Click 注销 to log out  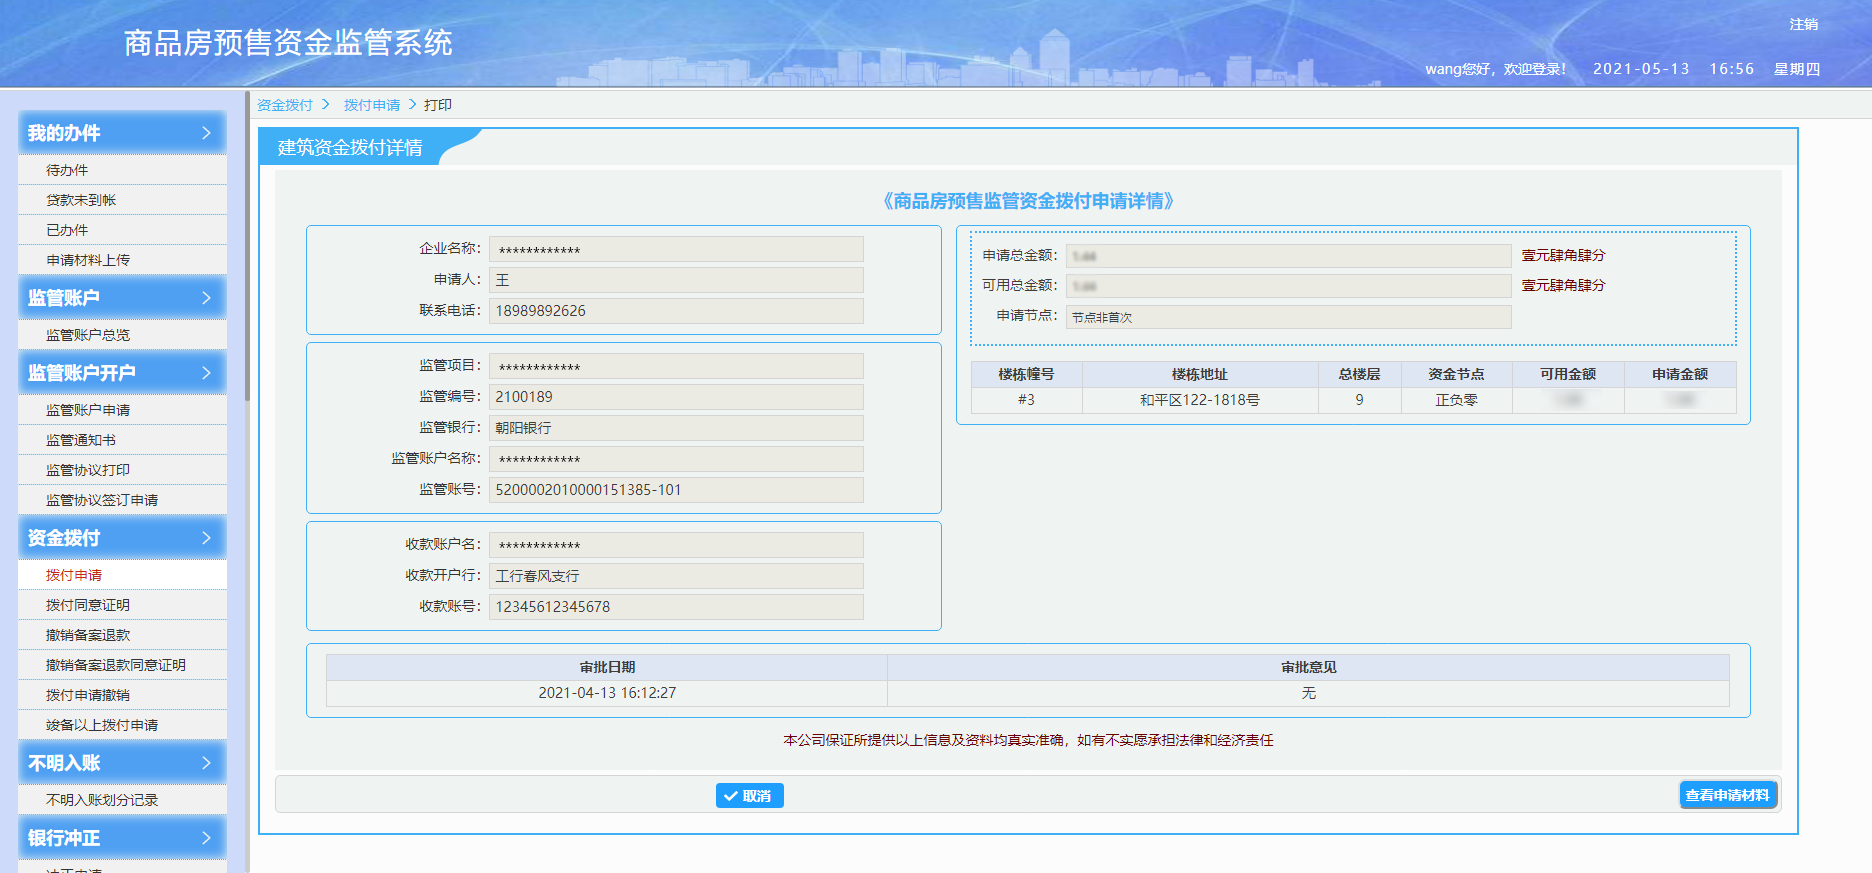1803,24
